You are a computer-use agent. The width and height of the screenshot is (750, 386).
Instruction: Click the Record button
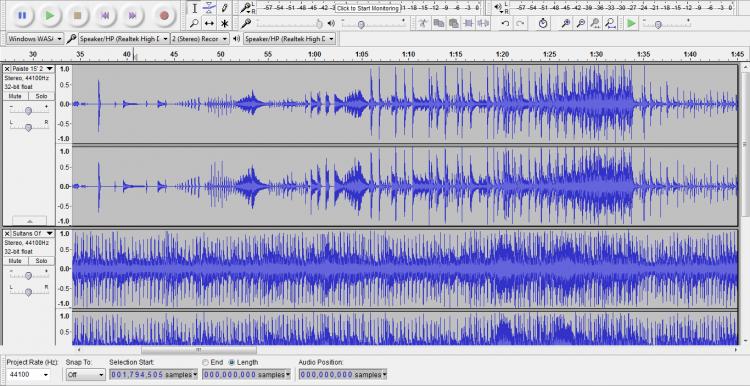tap(164, 15)
